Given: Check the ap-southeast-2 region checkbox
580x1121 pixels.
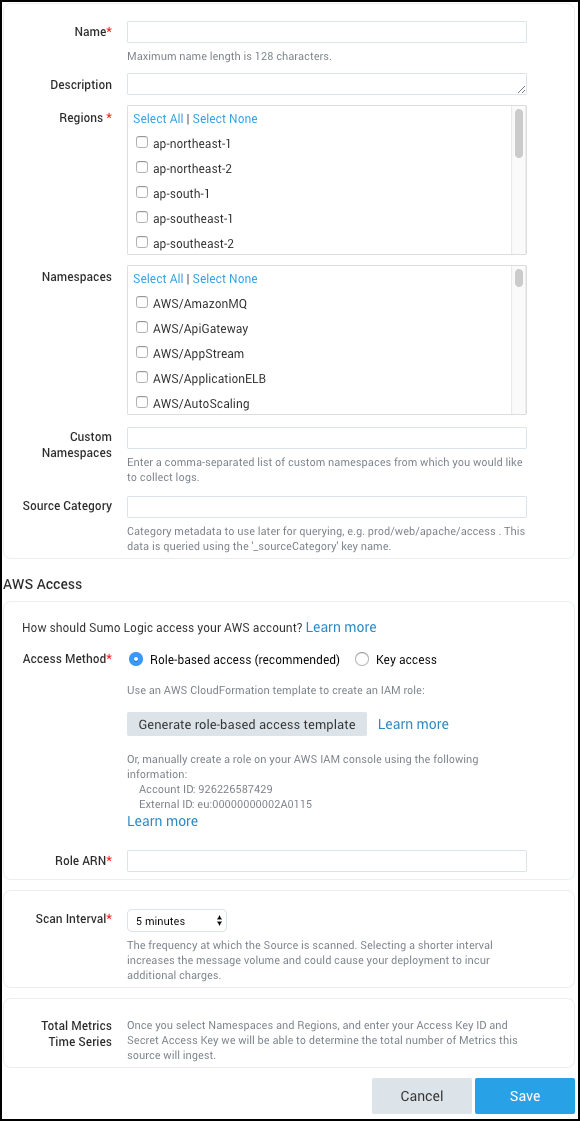Looking at the screenshot, I should coord(141,243).
